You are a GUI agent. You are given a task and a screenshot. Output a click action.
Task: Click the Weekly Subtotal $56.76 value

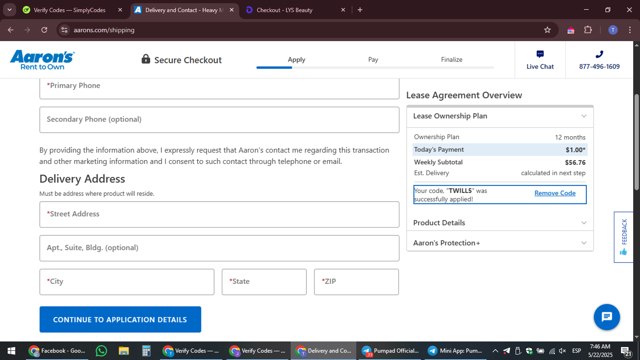[x=575, y=162]
